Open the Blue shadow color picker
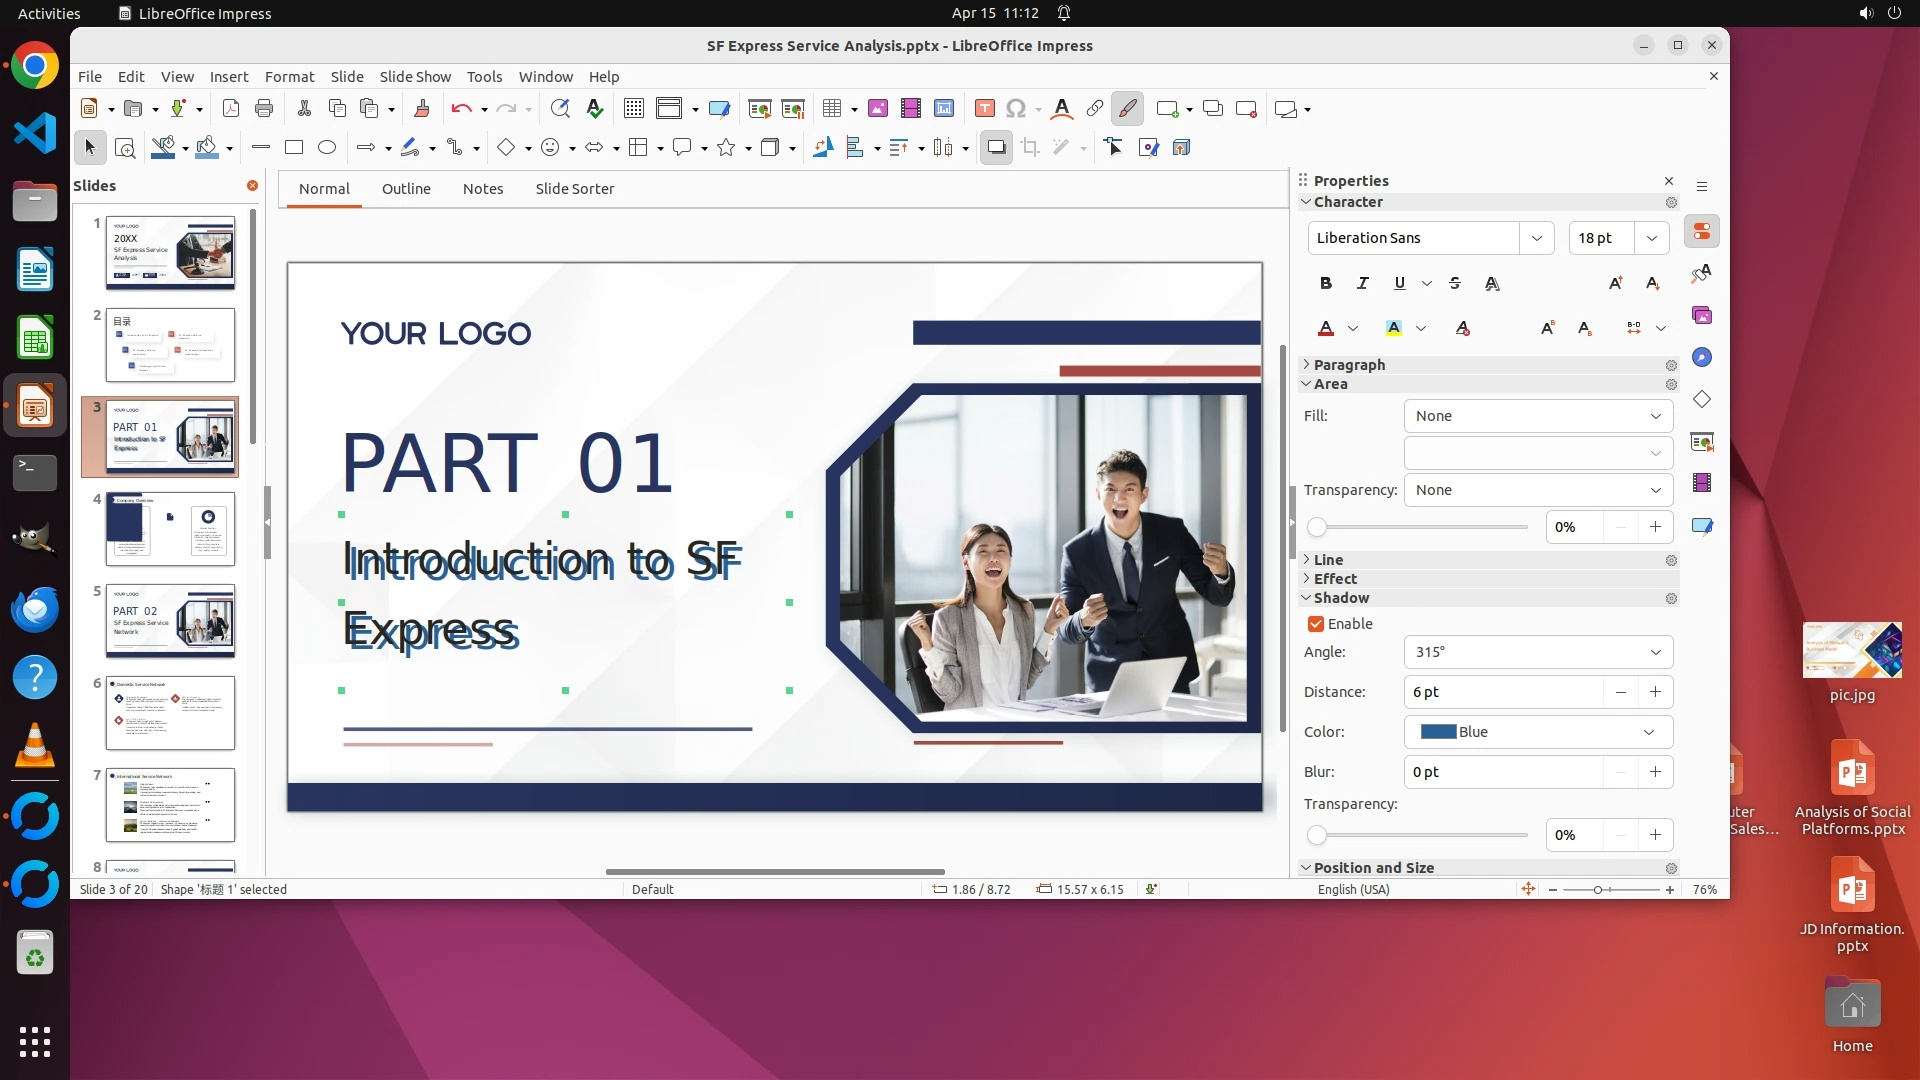Viewport: 1920px width, 1080px height. (1538, 732)
